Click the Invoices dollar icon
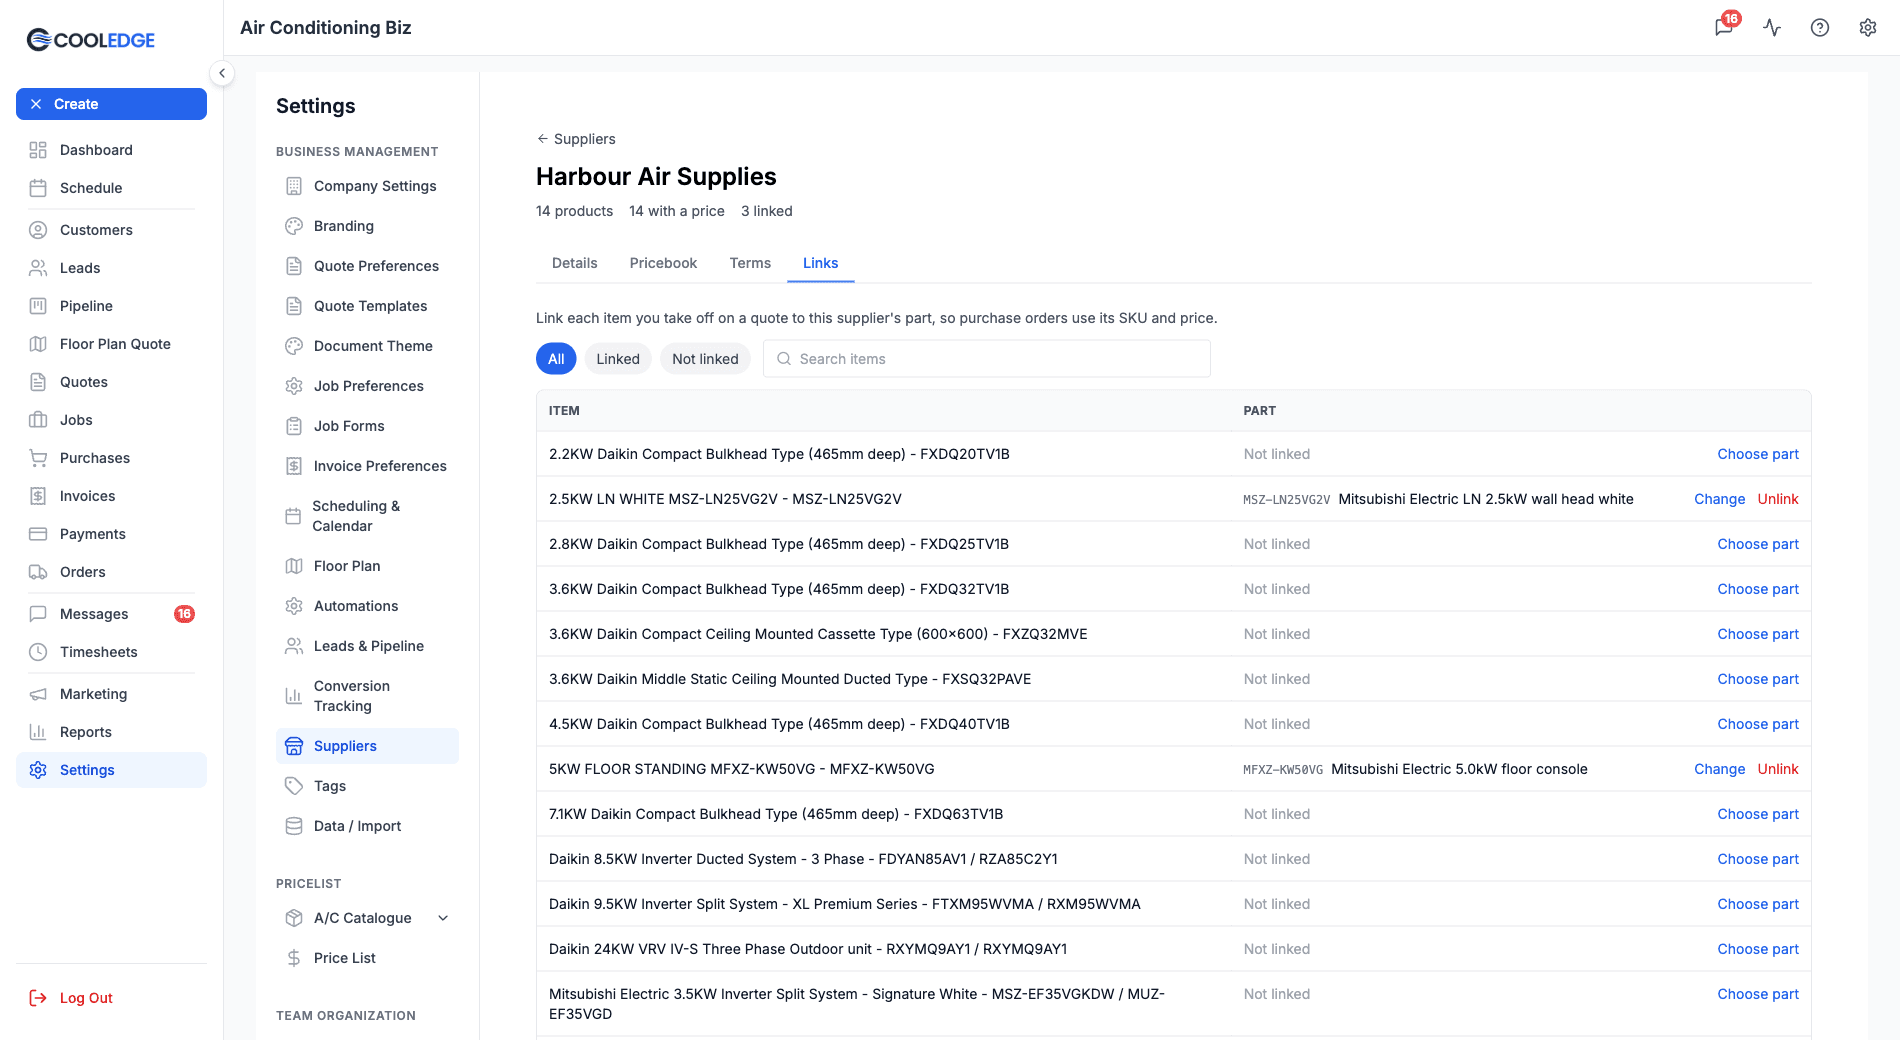Screen dimensions: 1900x1040 point(38,496)
